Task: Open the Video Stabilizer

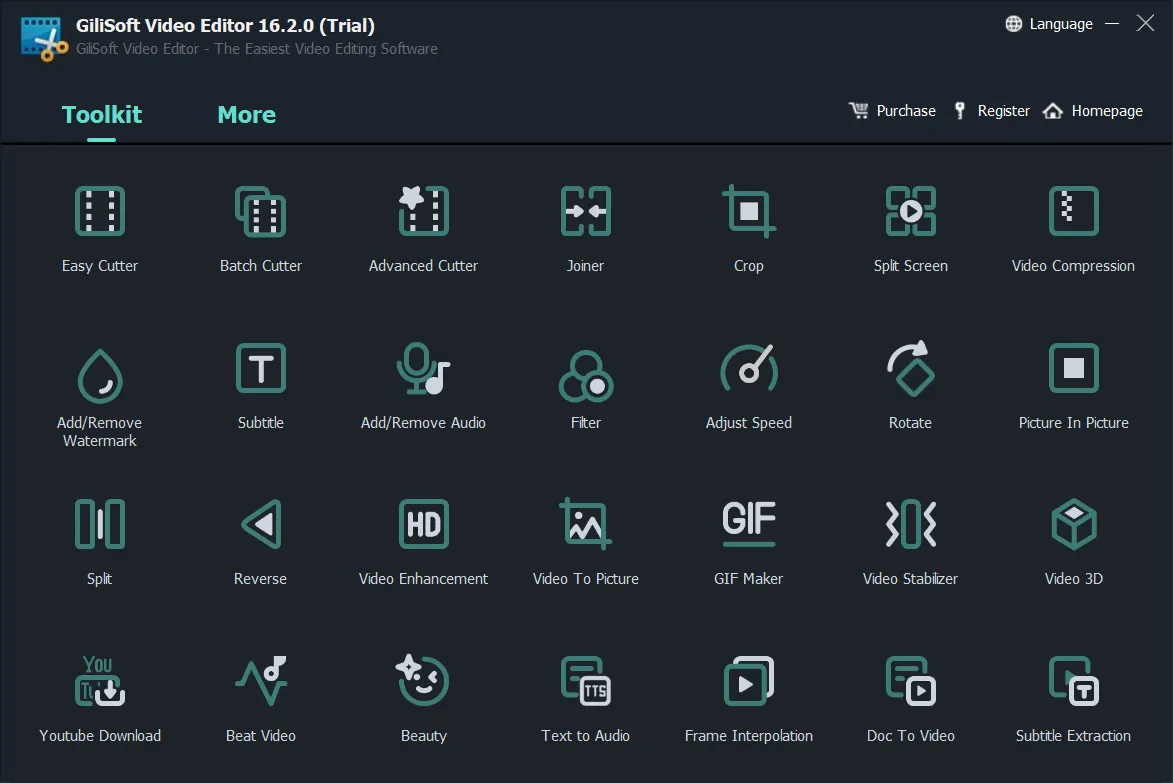Action: tap(910, 537)
